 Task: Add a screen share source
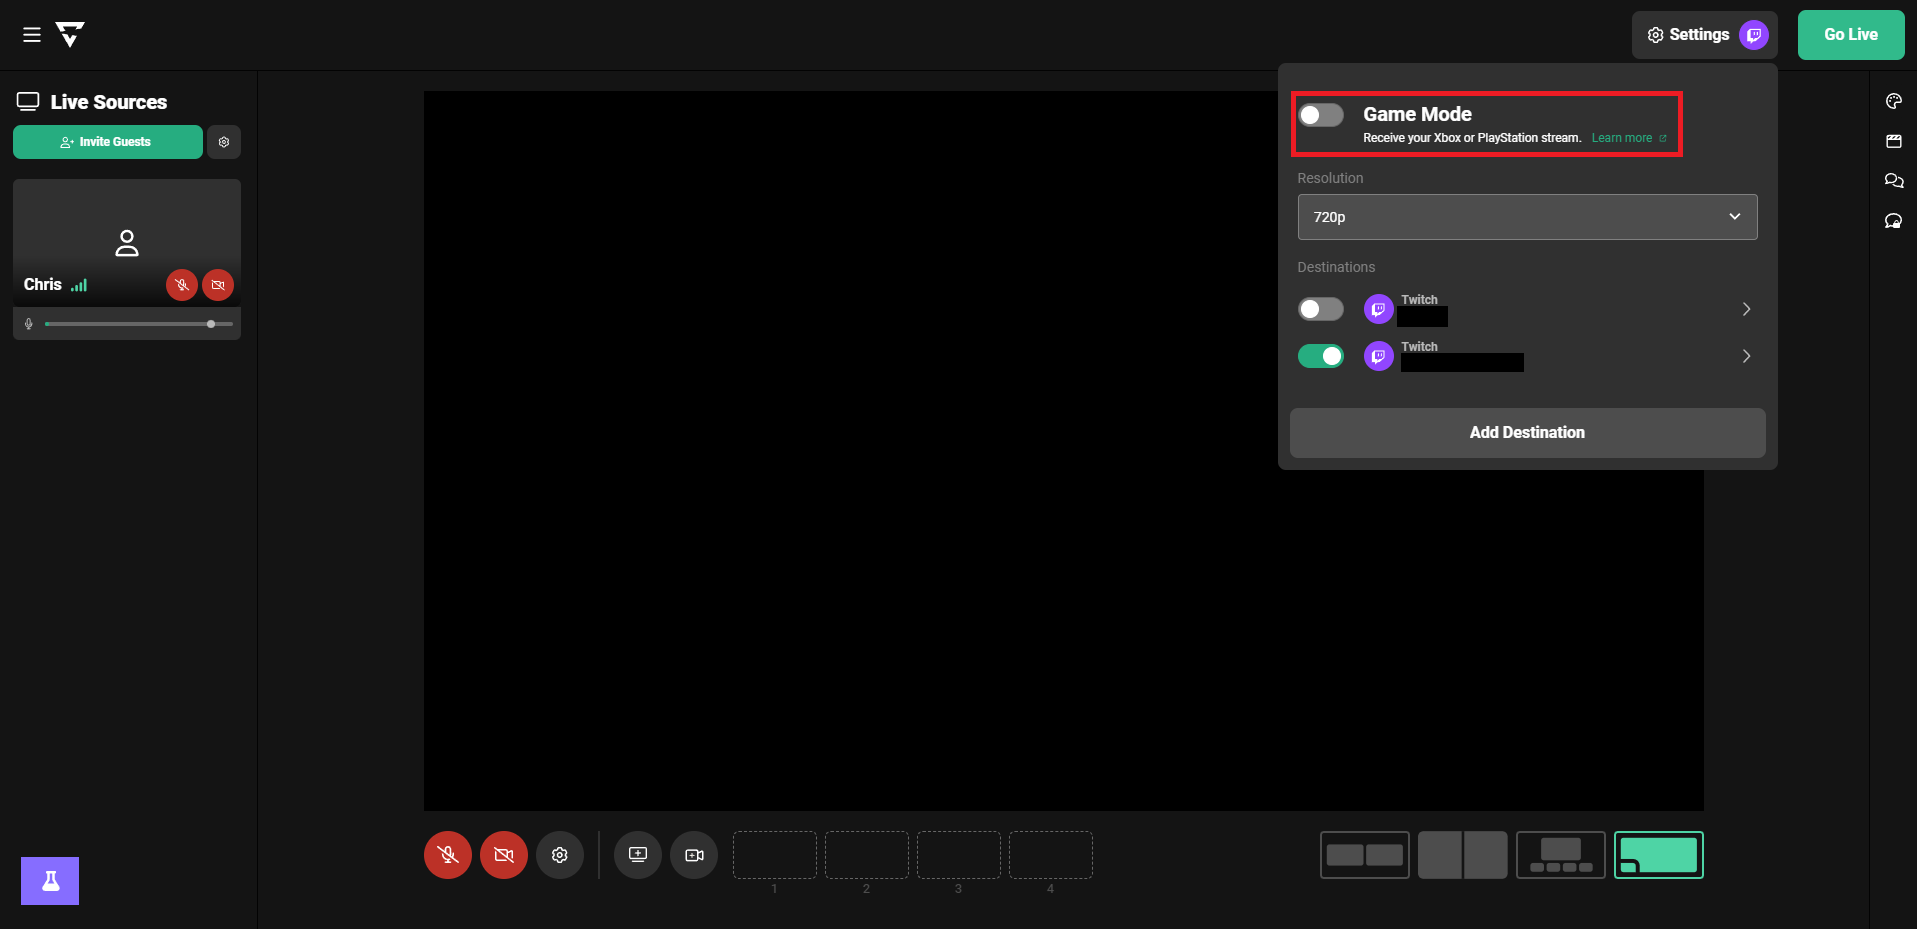point(638,855)
